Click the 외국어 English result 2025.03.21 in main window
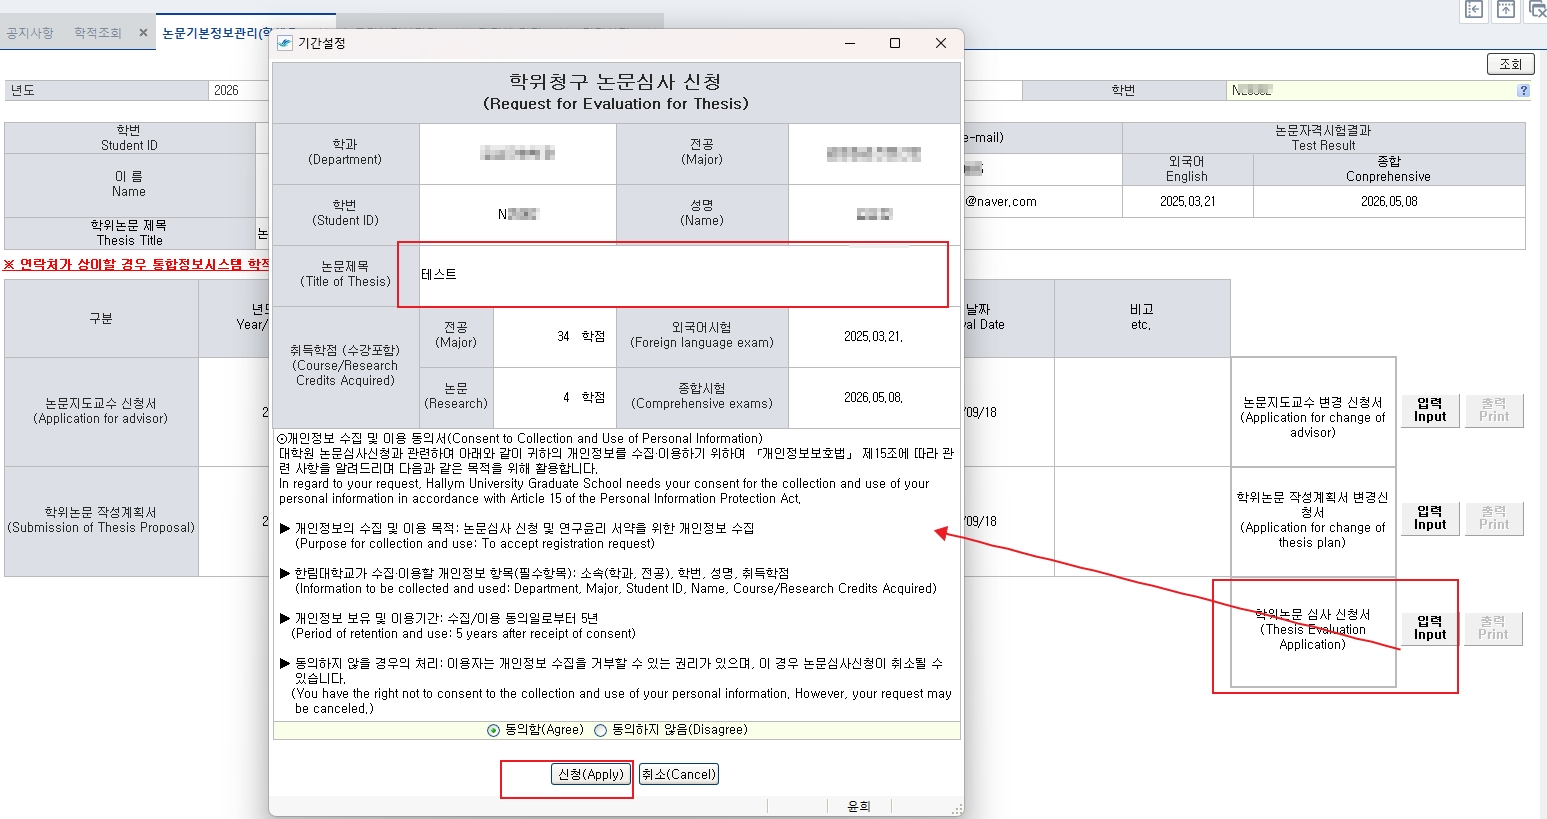1547x819 pixels. (1188, 201)
